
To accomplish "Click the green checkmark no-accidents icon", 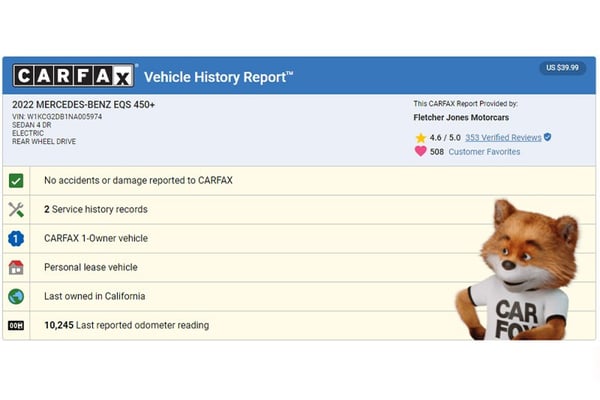I will [x=16, y=181].
